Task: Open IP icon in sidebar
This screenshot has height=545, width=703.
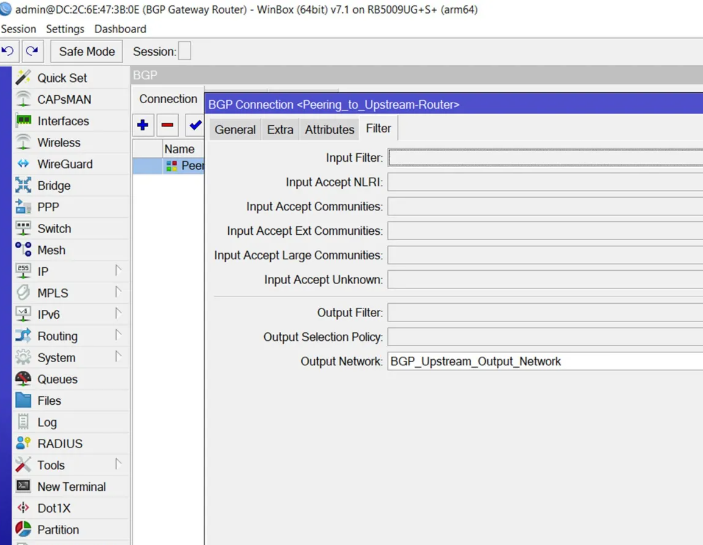Action: [x=23, y=271]
